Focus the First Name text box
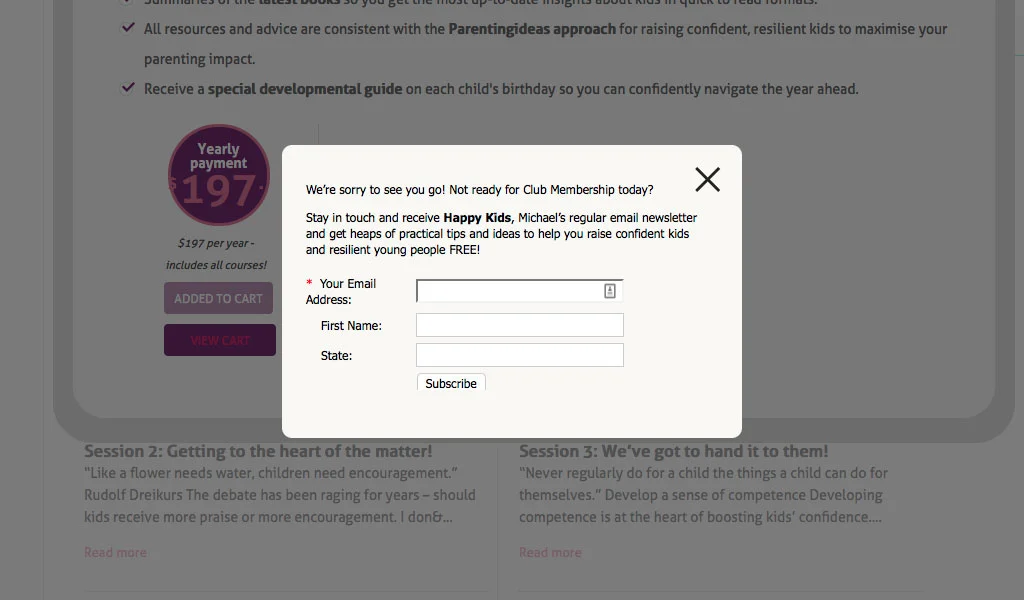 pyautogui.click(x=519, y=325)
